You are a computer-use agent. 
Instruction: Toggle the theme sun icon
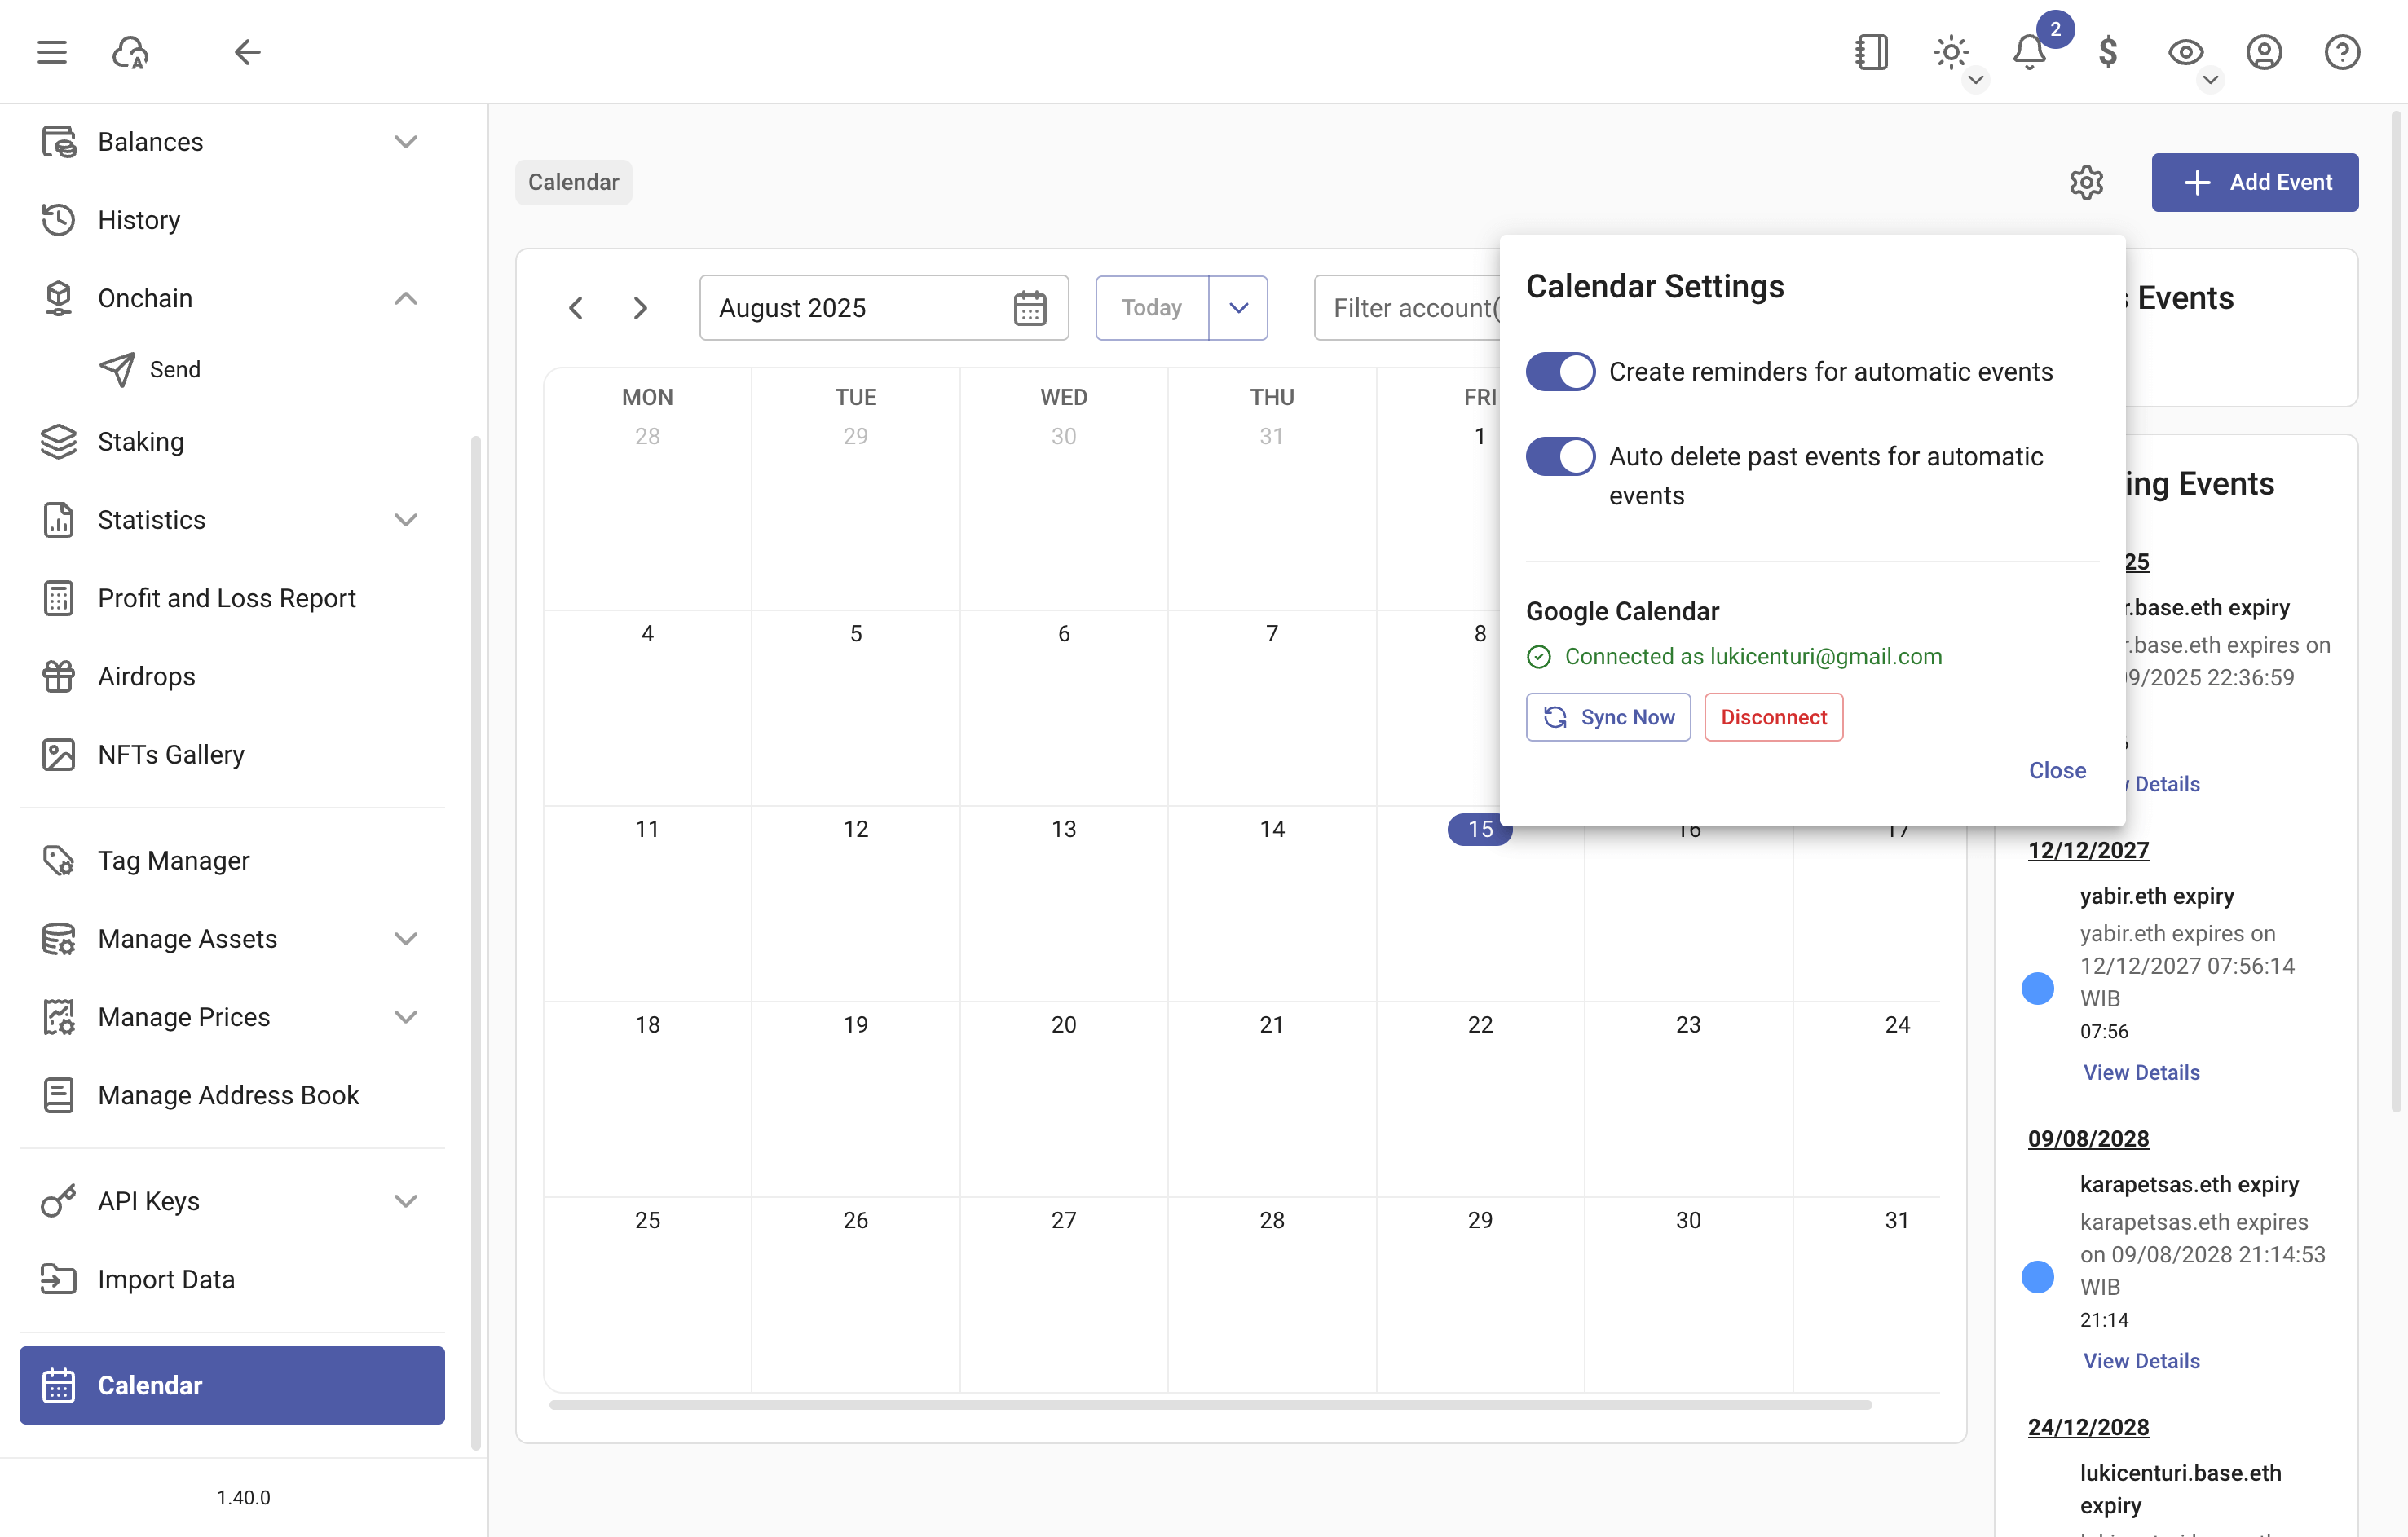click(1950, 51)
